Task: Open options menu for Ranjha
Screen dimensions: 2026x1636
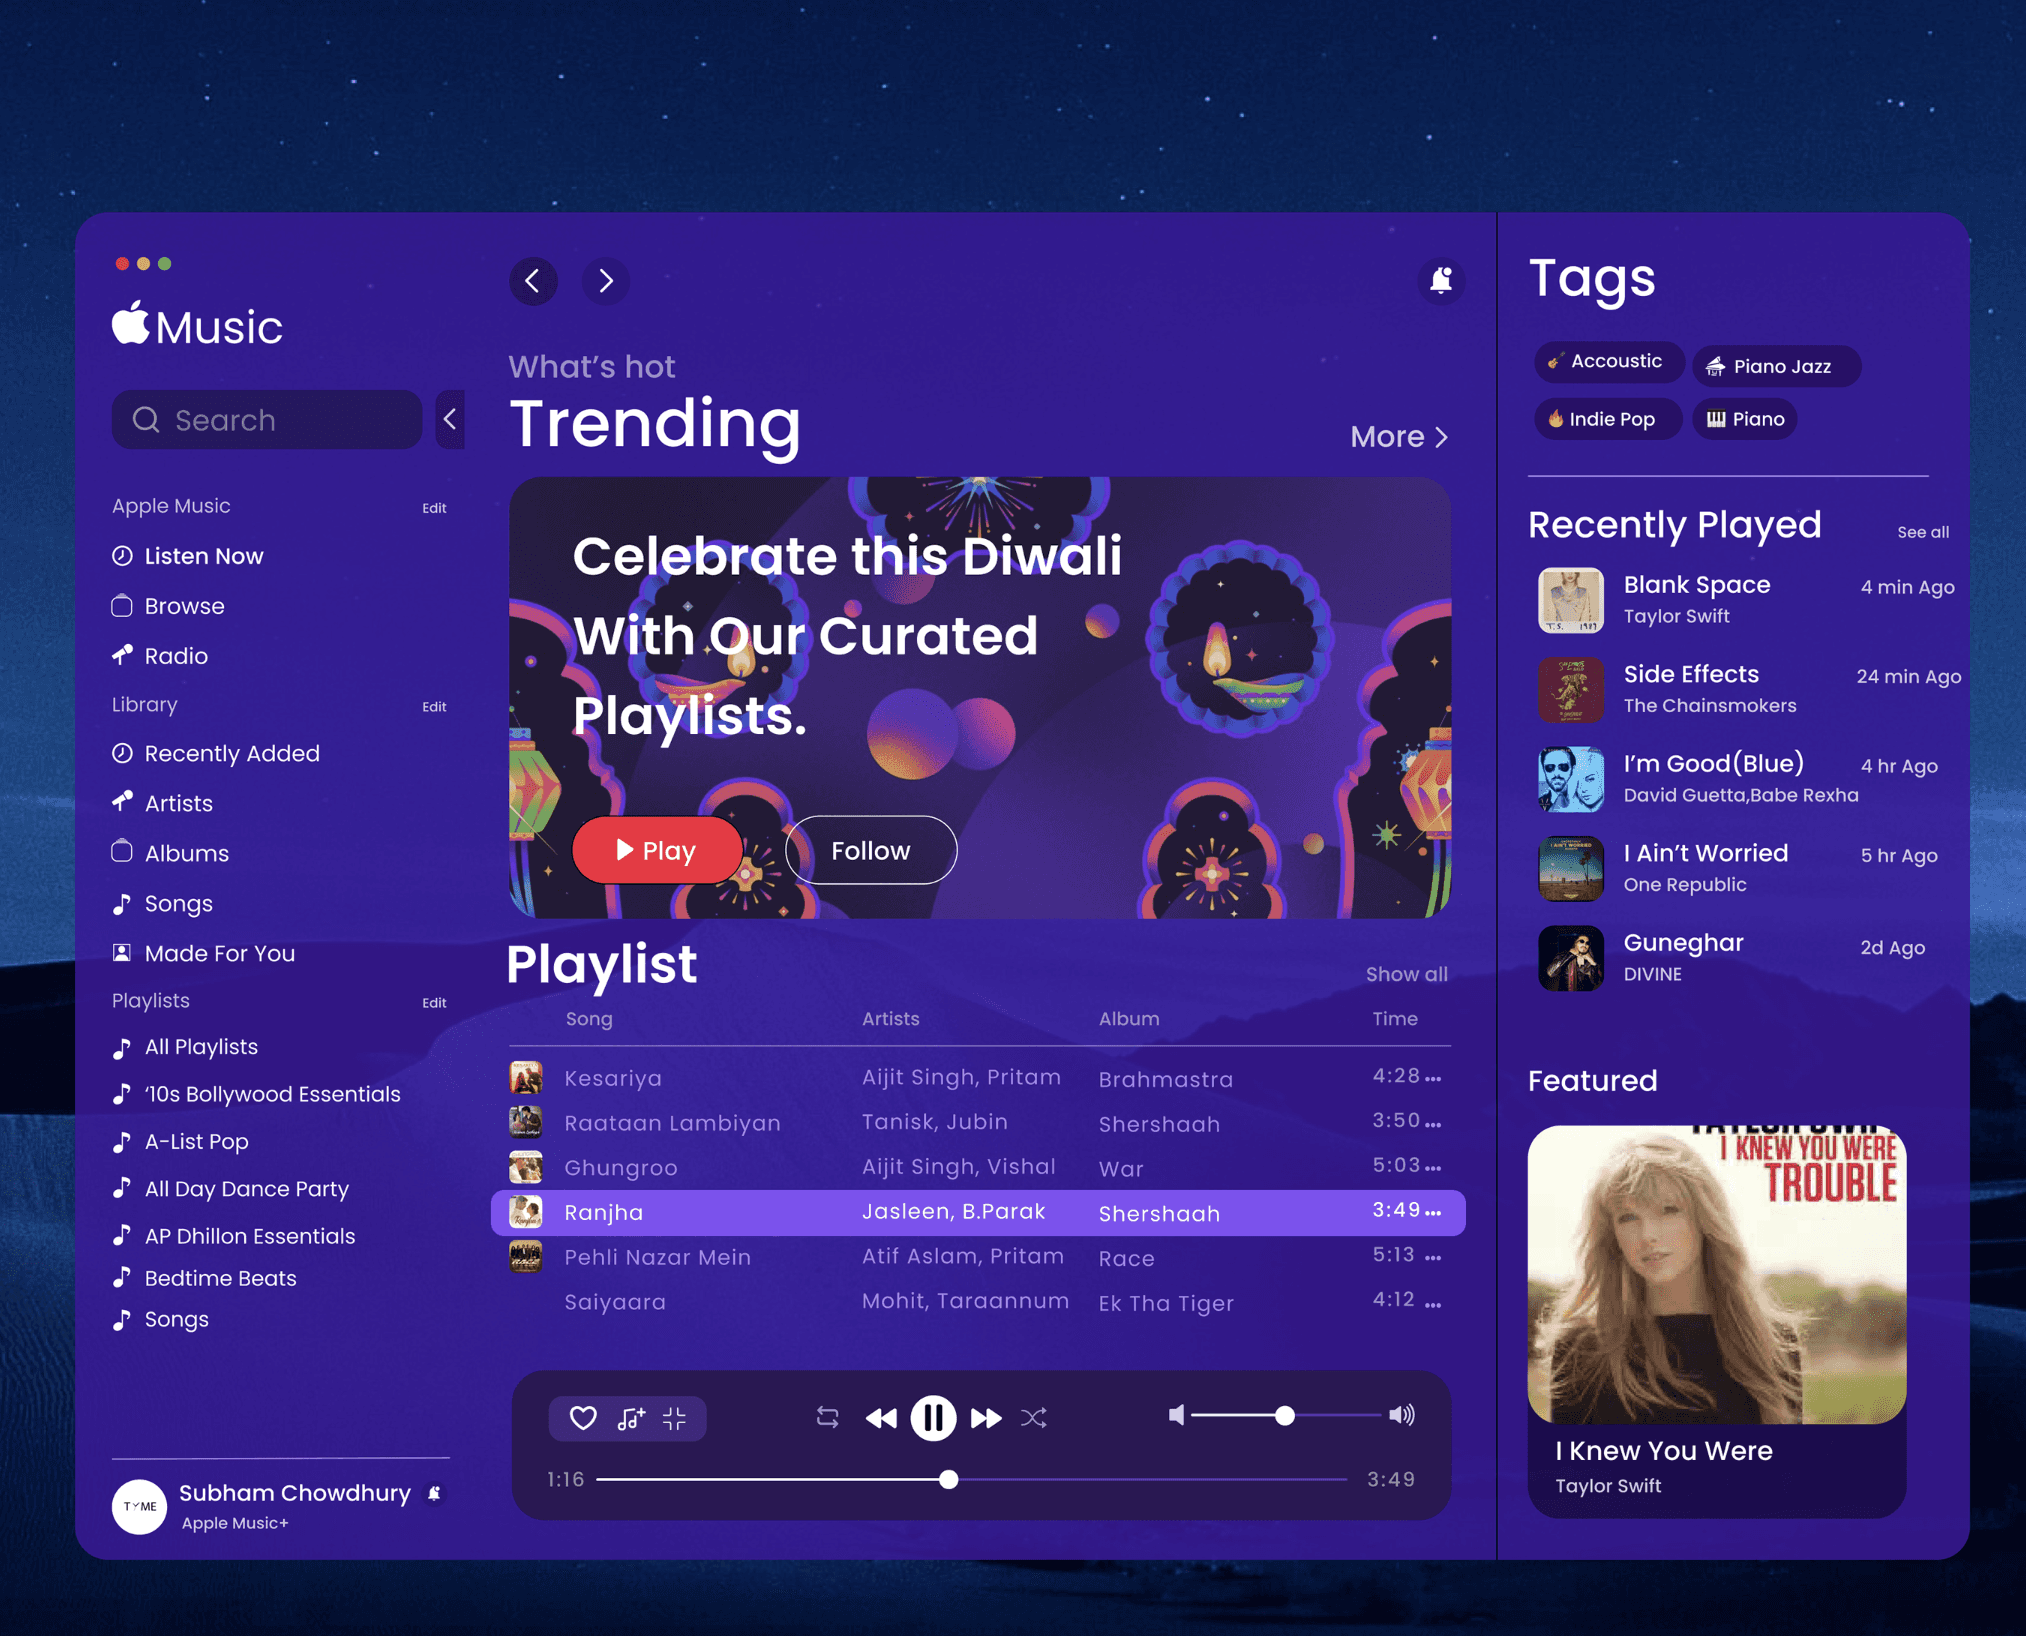Action: [x=1433, y=1213]
